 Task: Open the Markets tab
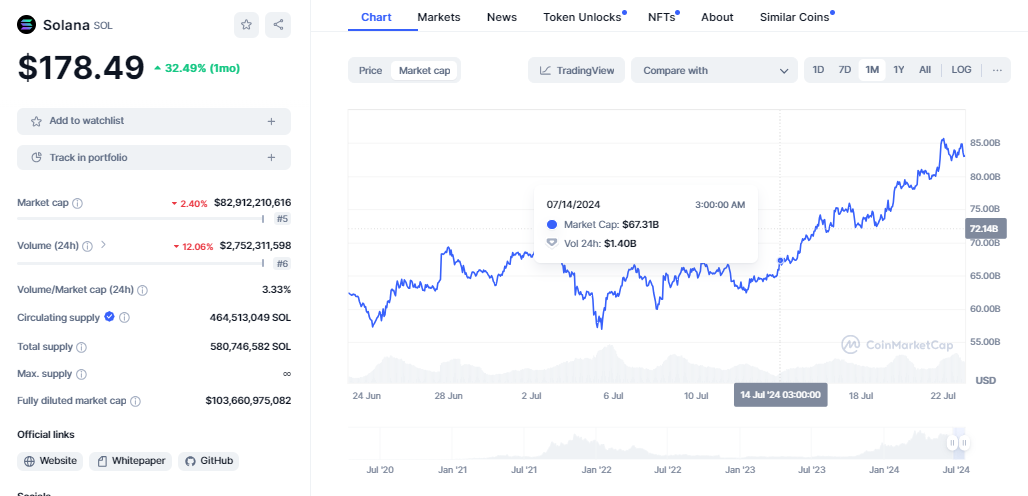(x=439, y=17)
